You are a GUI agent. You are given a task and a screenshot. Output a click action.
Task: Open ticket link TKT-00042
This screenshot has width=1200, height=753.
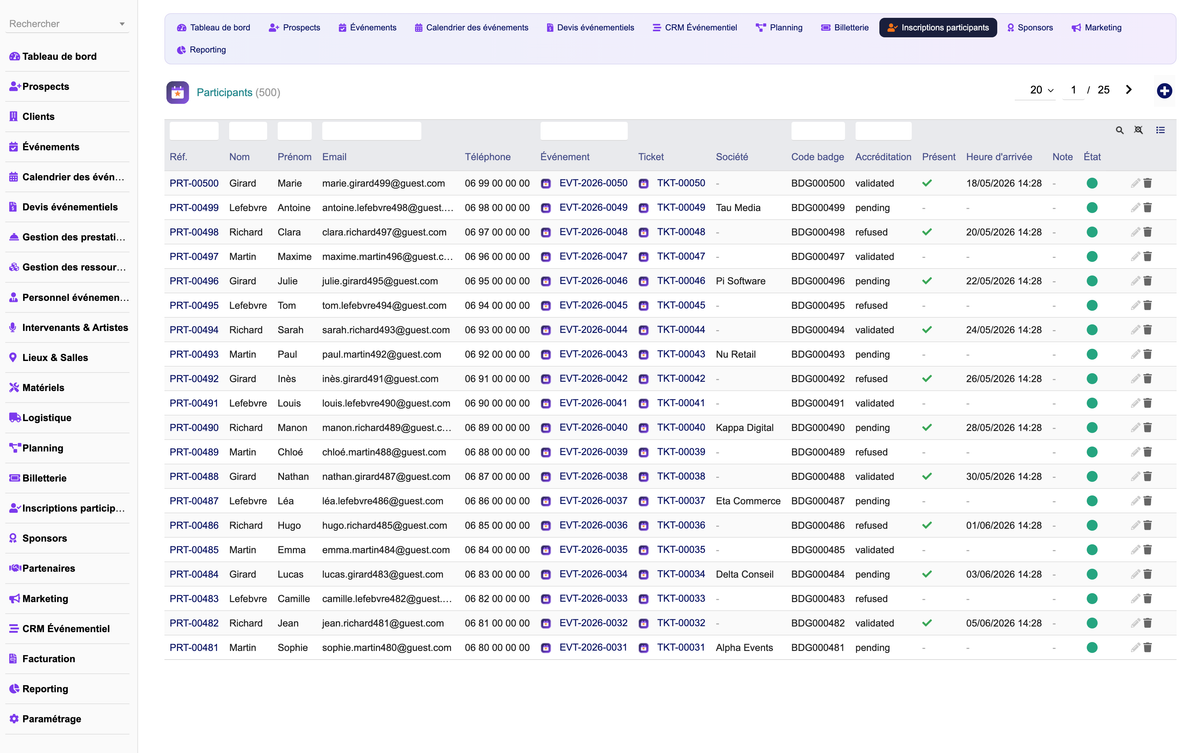681,379
